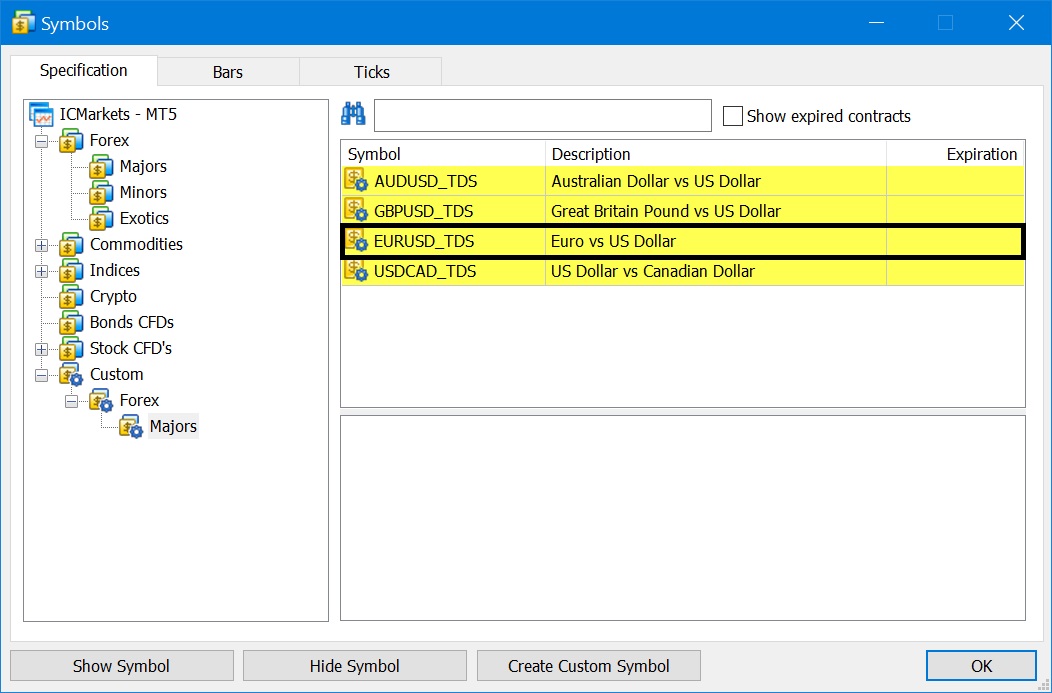Select the USDCAD_TDS symbol name
The width and height of the screenshot is (1052, 693).
coord(425,272)
